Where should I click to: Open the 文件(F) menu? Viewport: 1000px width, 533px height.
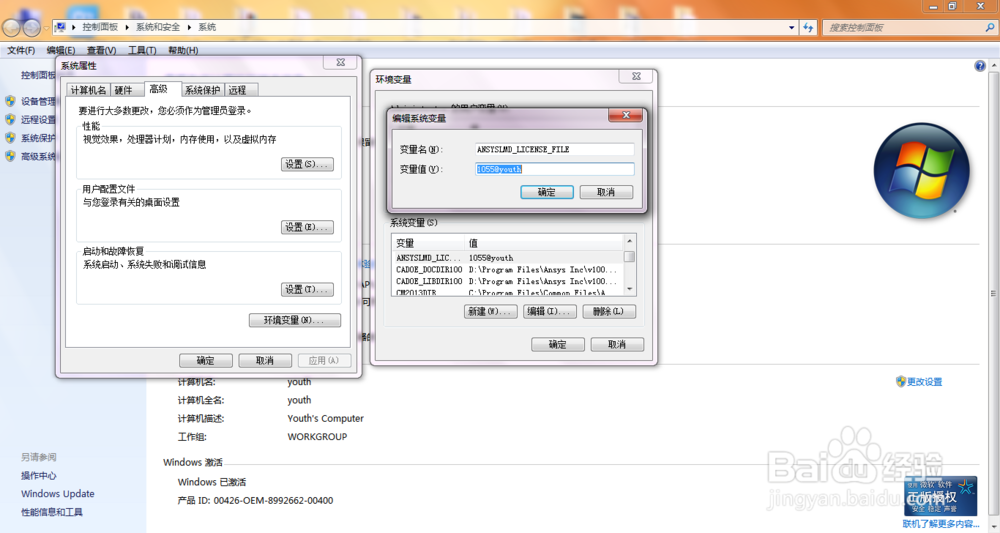coord(21,50)
